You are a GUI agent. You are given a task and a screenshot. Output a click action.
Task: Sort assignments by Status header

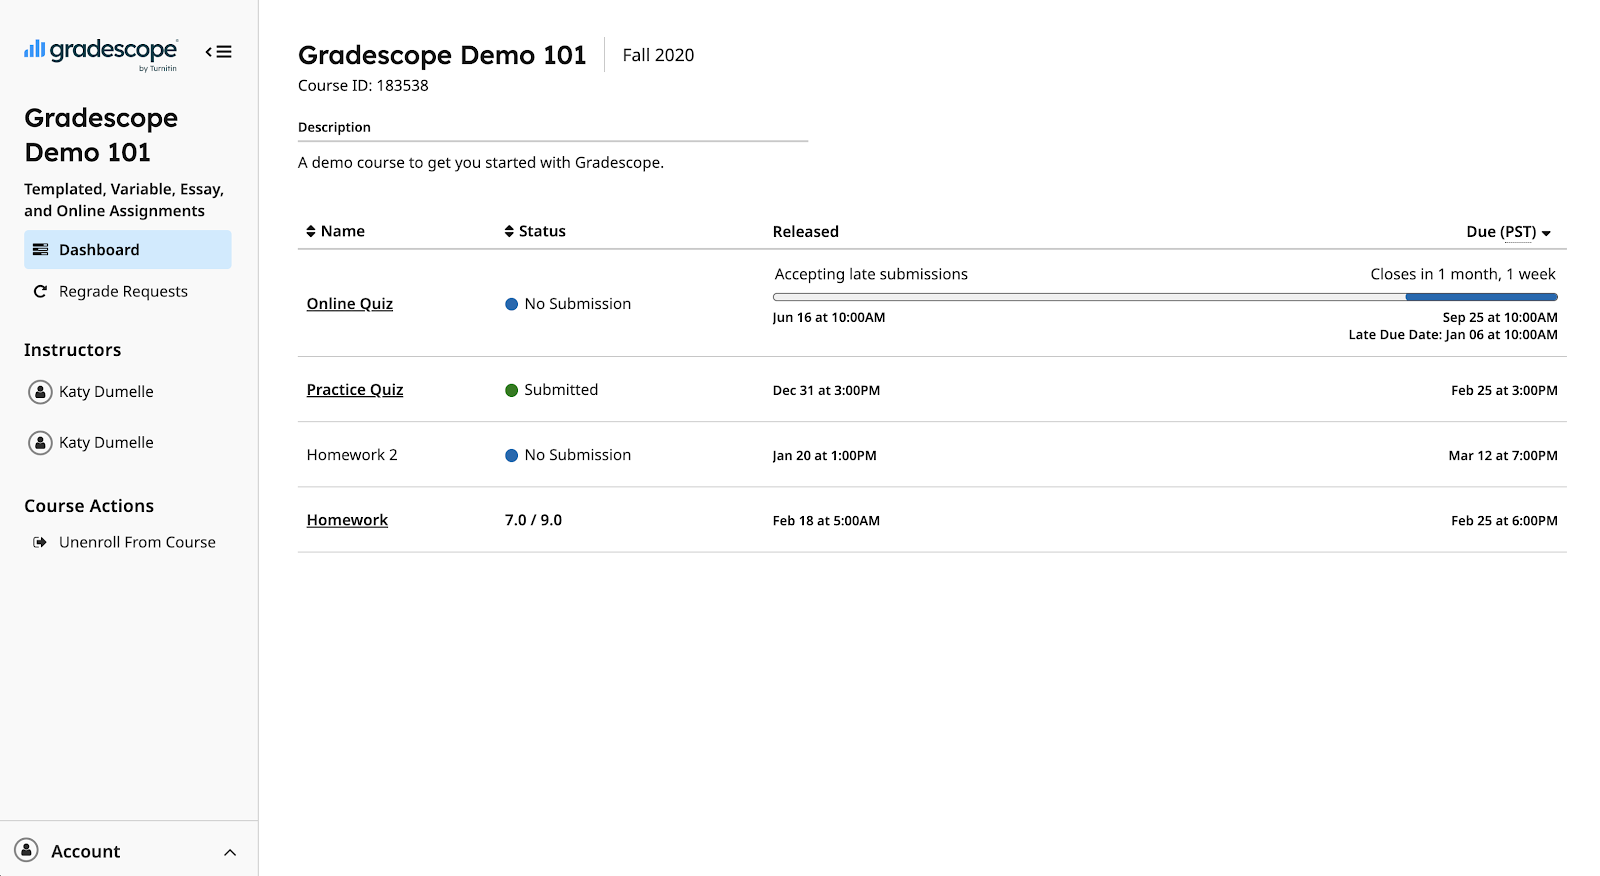pyautogui.click(x=535, y=232)
